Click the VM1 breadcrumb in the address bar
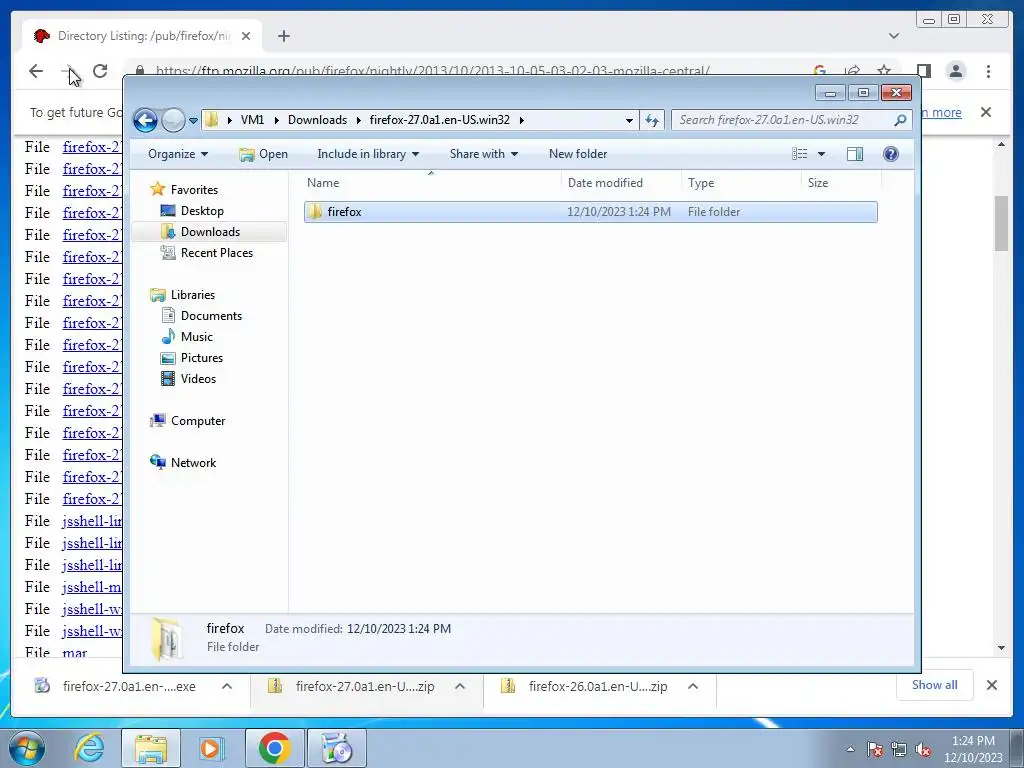This screenshot has height=768, width=1024. (x=252, y=120)
